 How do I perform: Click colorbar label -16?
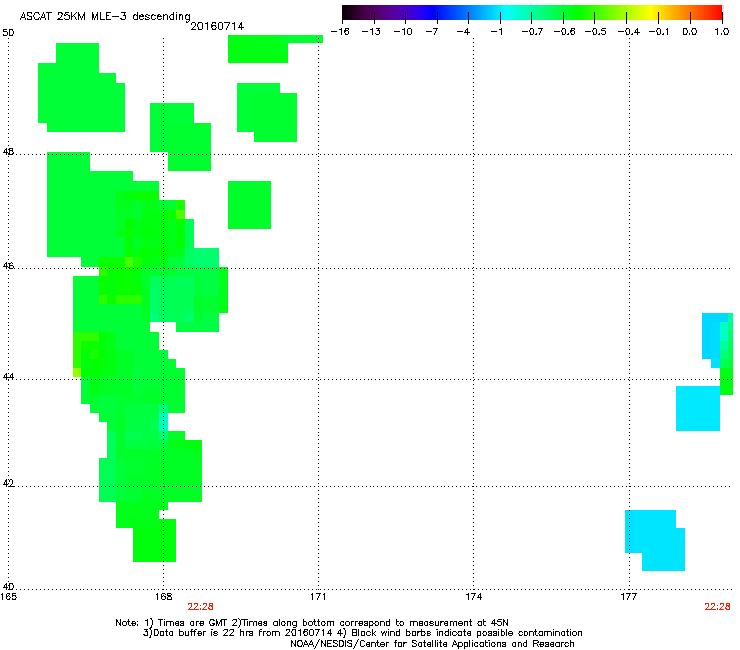(x=340, y=32)
